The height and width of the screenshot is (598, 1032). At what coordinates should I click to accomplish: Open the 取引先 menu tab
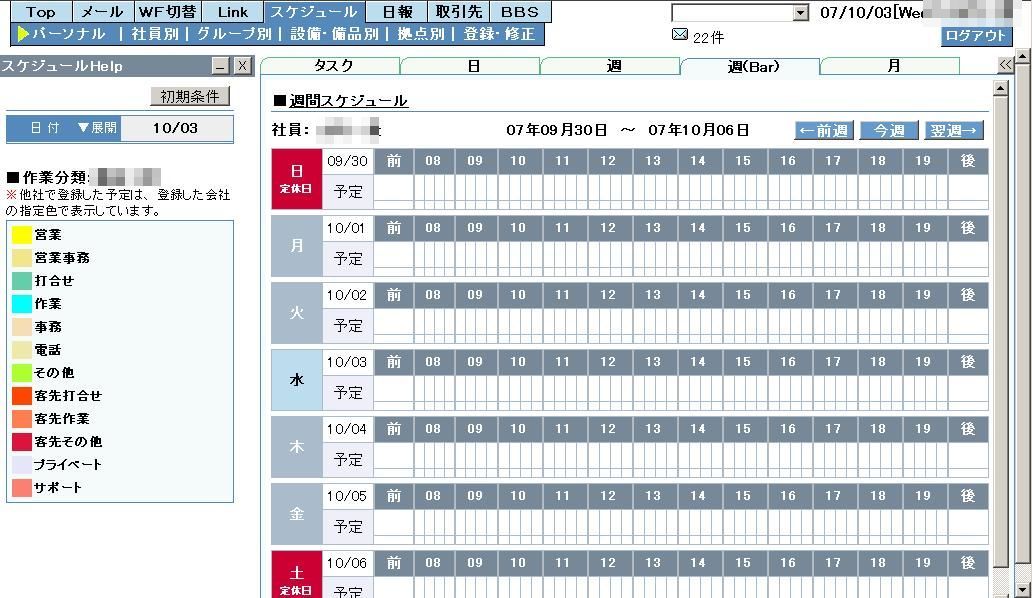459,12
